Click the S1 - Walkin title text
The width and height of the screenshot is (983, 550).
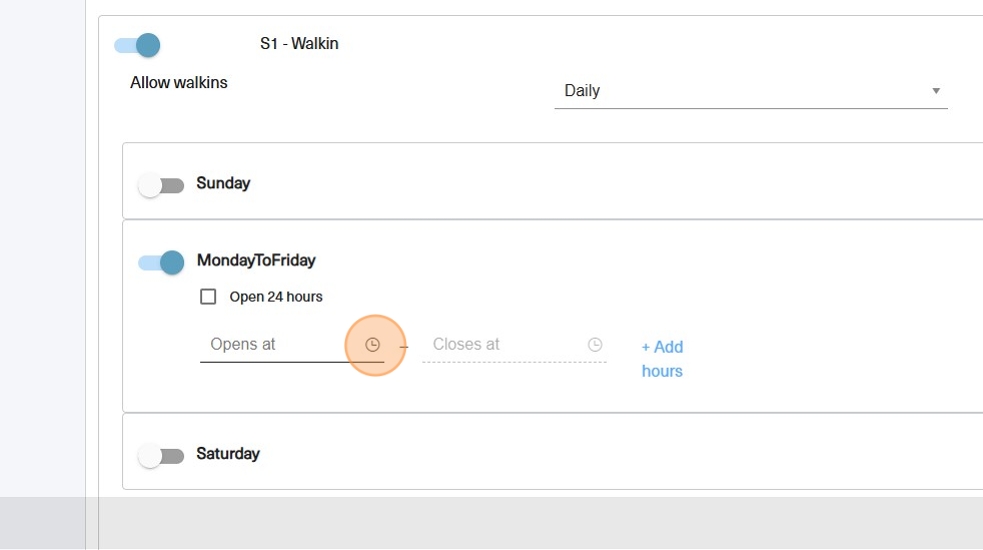pos(299,44)
